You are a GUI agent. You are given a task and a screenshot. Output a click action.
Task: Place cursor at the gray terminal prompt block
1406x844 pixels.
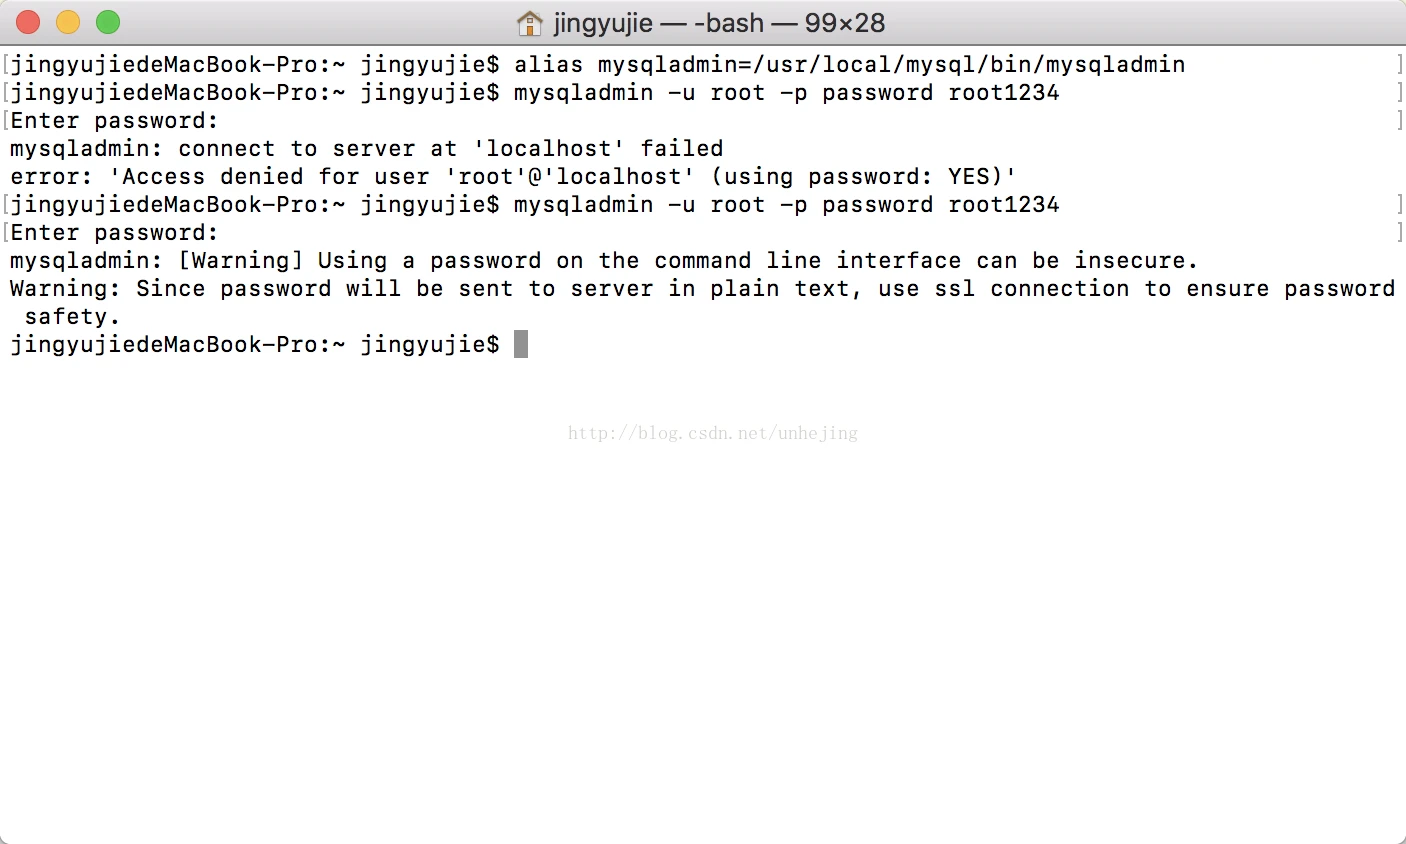point(521,344)
